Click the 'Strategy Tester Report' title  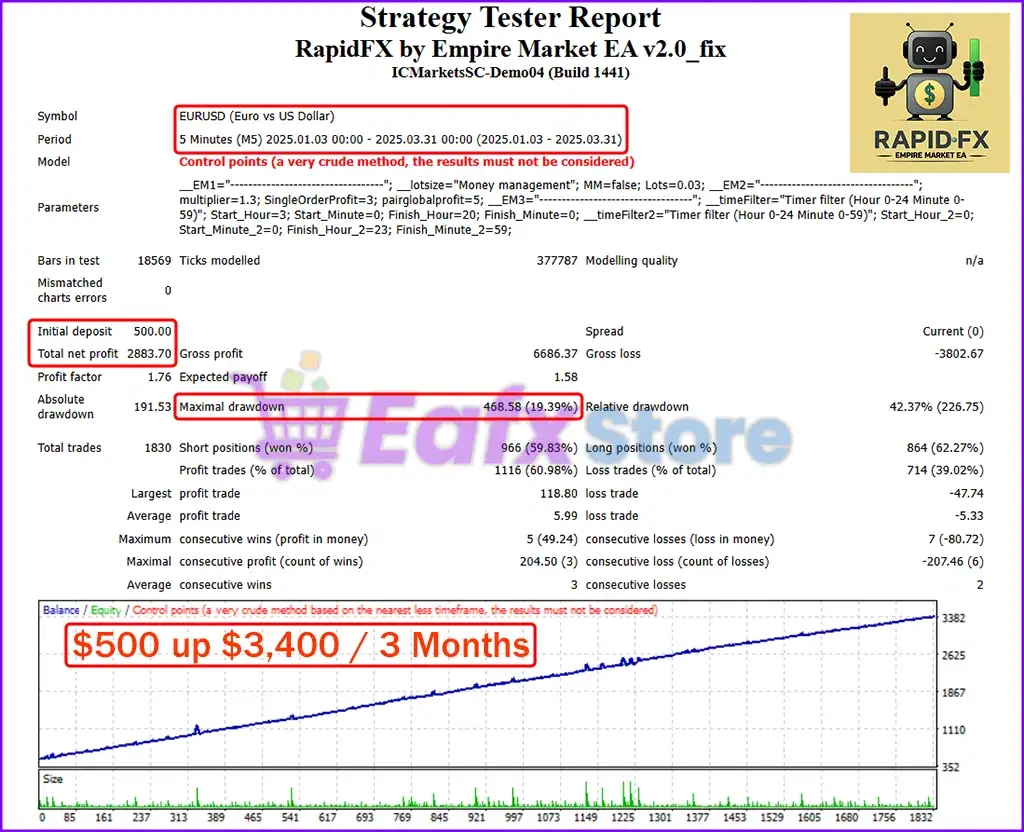510,18
